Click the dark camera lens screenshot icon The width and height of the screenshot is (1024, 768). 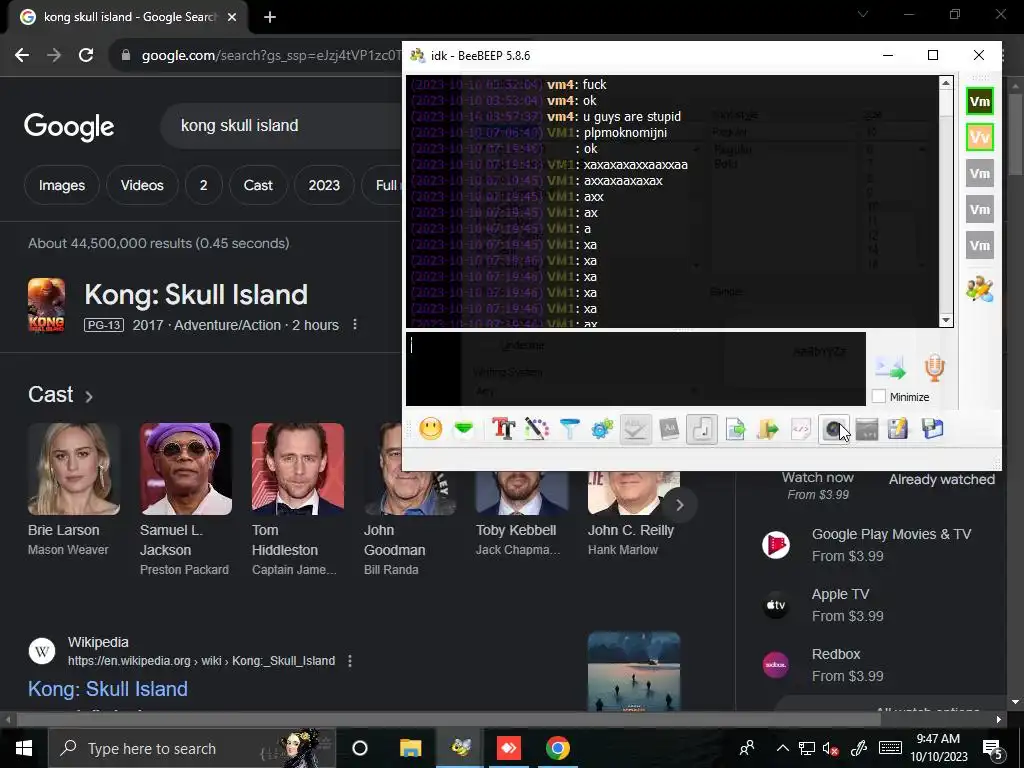(x=834, y=429)
